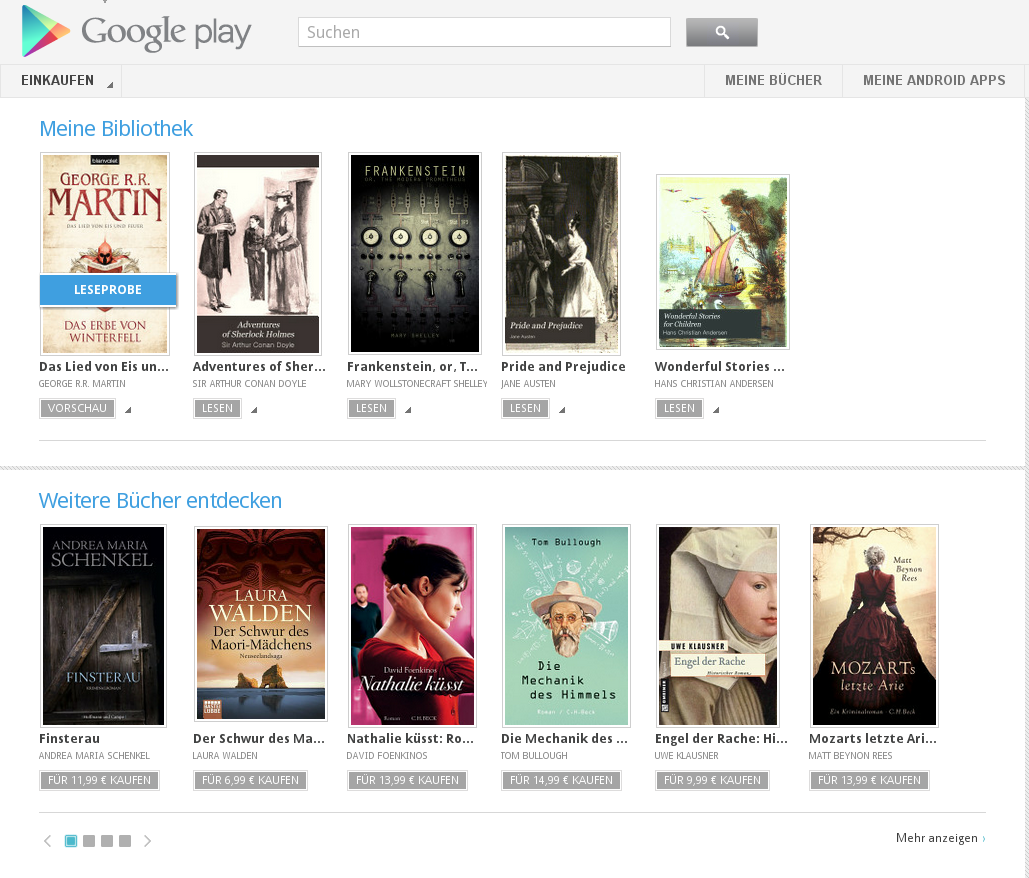Open the Meine Android Apps tab
Image resolution: width=1029 pixels, height=878 pixels.
tap(934, 81)
